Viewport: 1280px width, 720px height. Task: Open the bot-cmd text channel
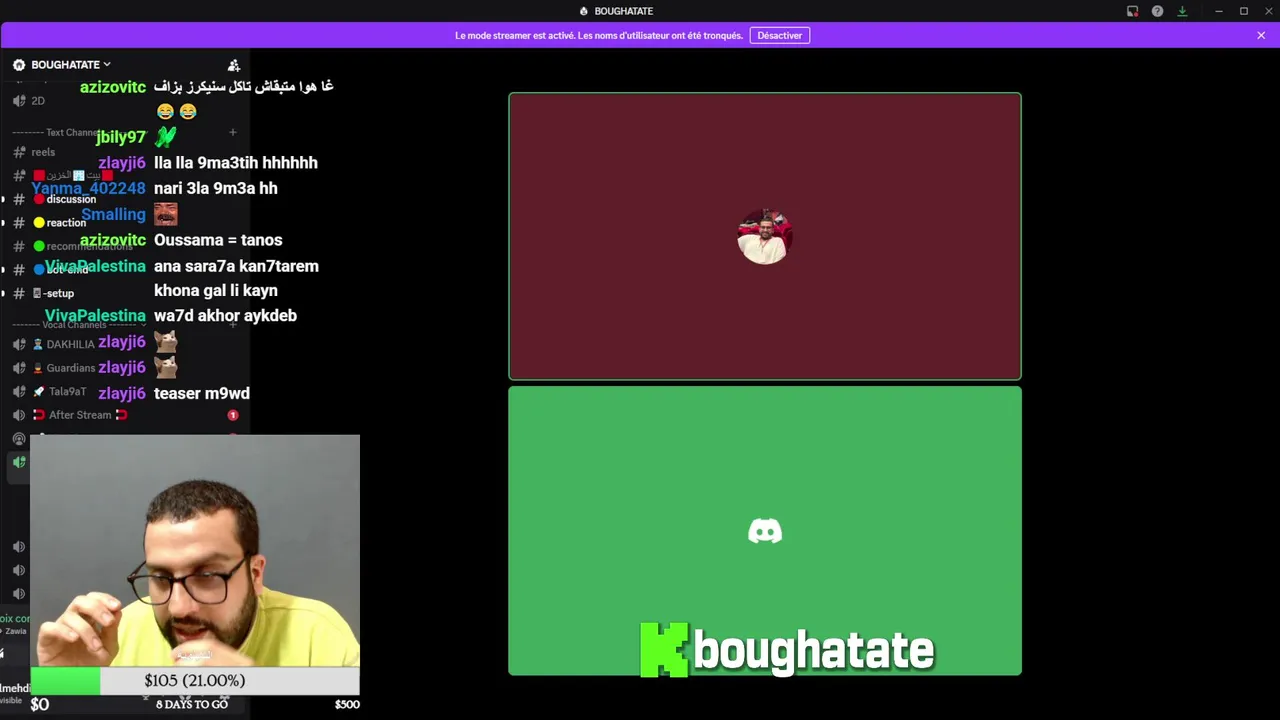pyautogui.click(x=62, y=269)
